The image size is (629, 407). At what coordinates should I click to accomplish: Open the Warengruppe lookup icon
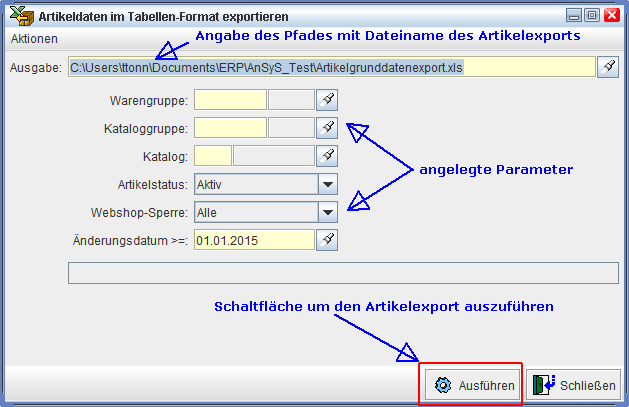[x=327, y=99]
